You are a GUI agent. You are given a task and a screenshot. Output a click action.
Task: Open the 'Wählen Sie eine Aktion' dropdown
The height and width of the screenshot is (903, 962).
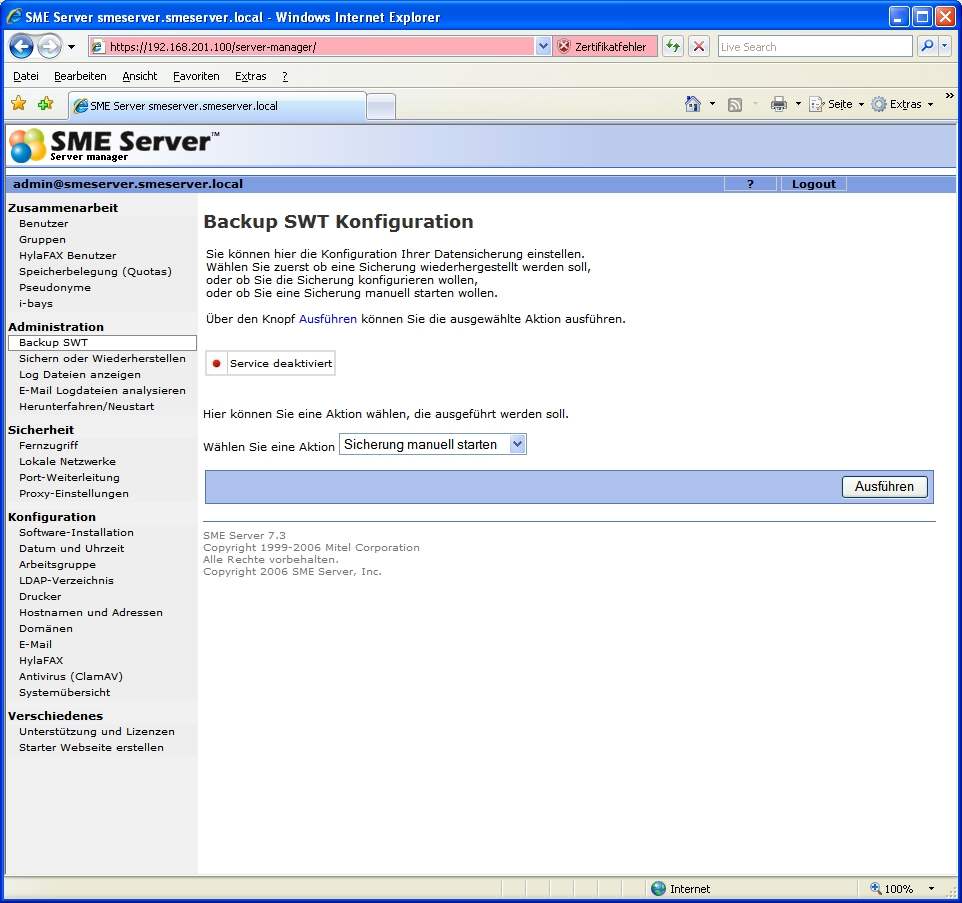(x=433, y=444)
